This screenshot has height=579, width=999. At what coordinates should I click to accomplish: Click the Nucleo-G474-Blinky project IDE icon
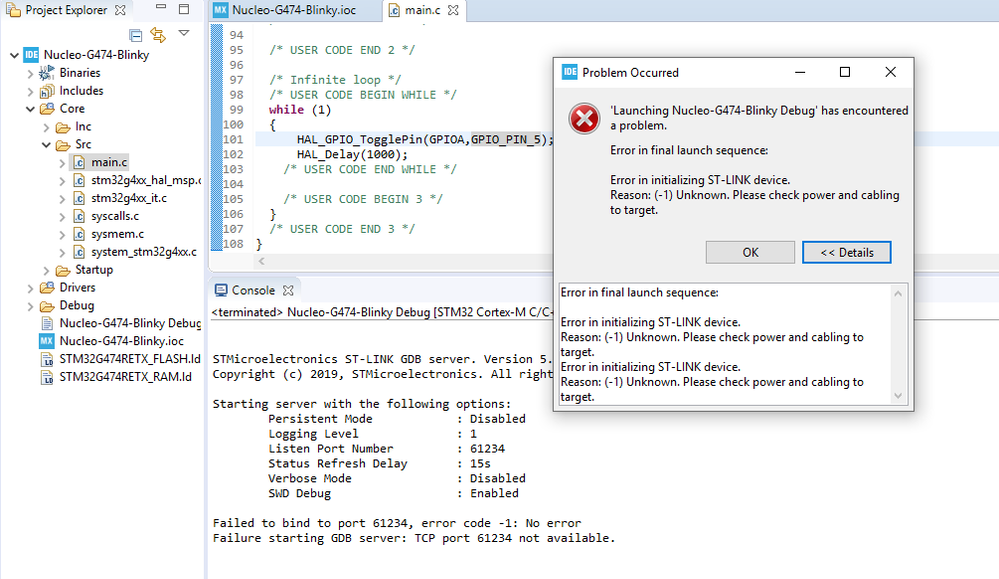click(31, 55)
